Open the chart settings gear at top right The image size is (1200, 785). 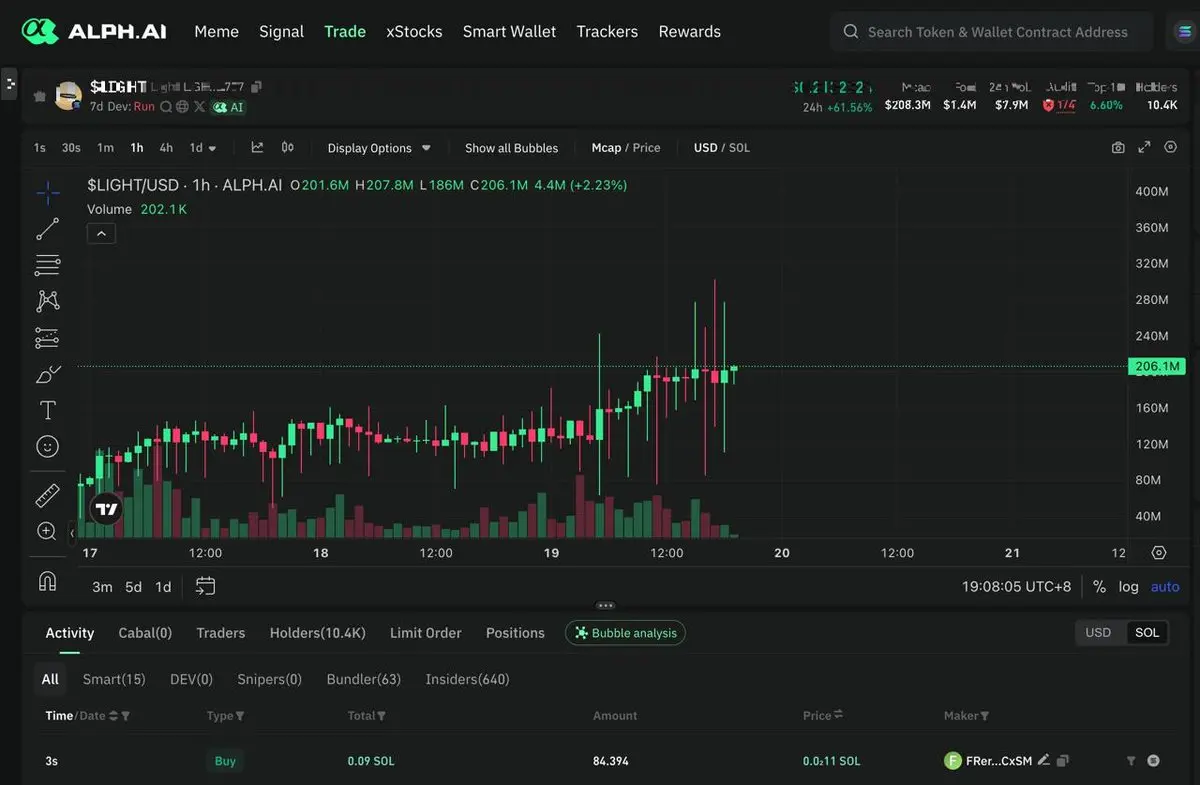pos(1170,147)
